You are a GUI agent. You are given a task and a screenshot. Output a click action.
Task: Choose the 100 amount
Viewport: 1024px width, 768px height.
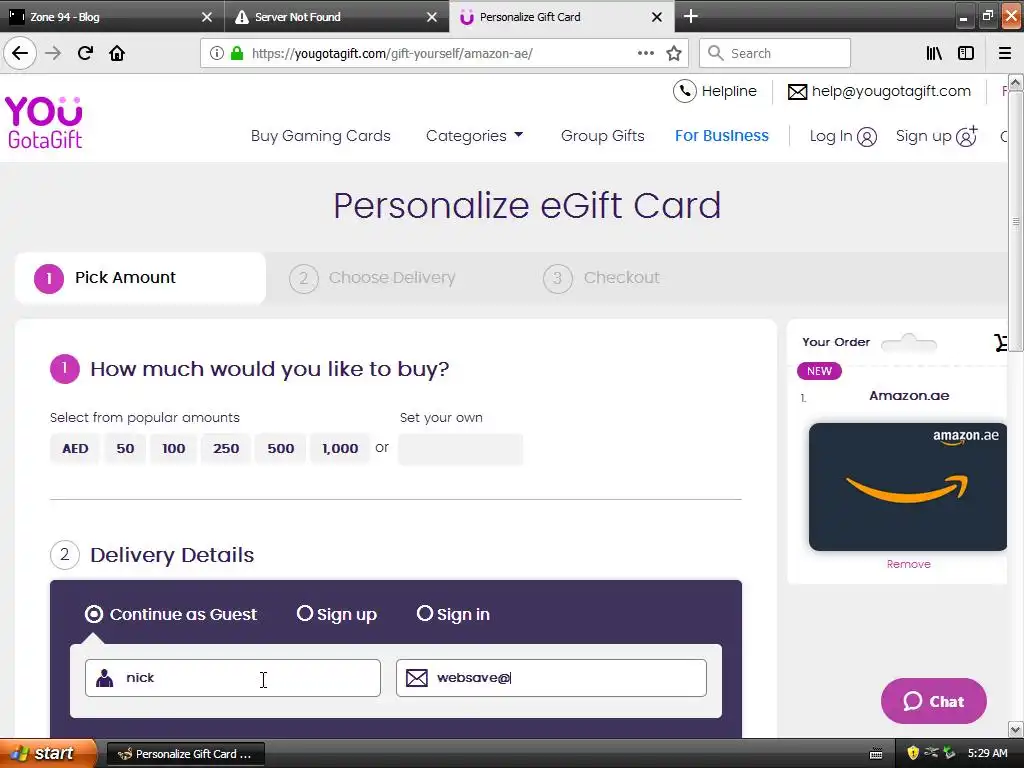(174, 449)
